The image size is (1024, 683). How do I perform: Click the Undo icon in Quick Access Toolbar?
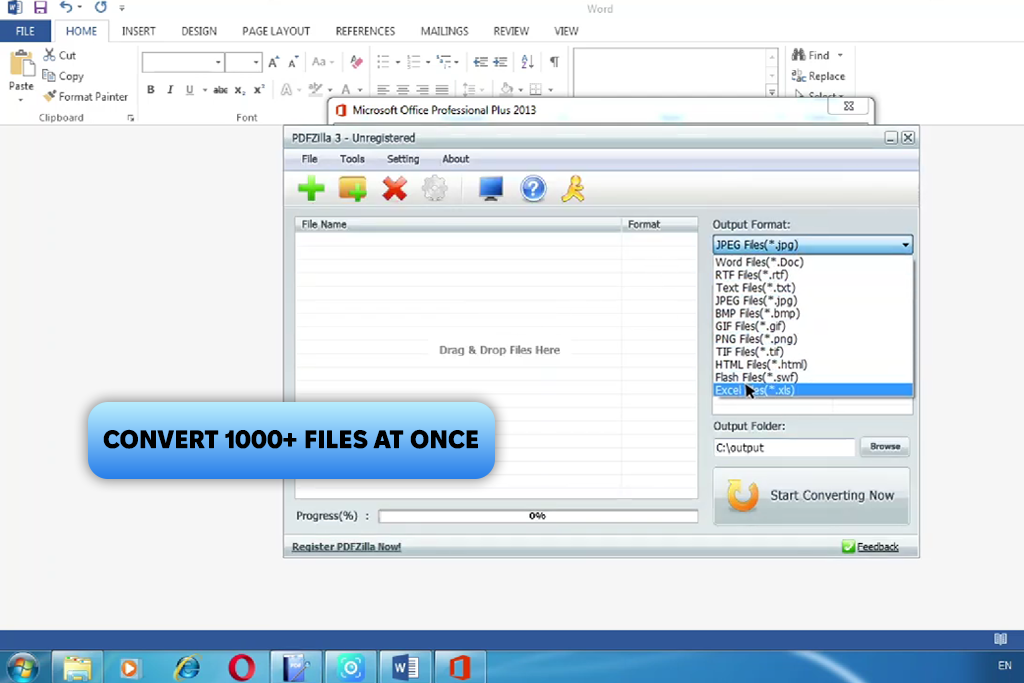[65, 7]
